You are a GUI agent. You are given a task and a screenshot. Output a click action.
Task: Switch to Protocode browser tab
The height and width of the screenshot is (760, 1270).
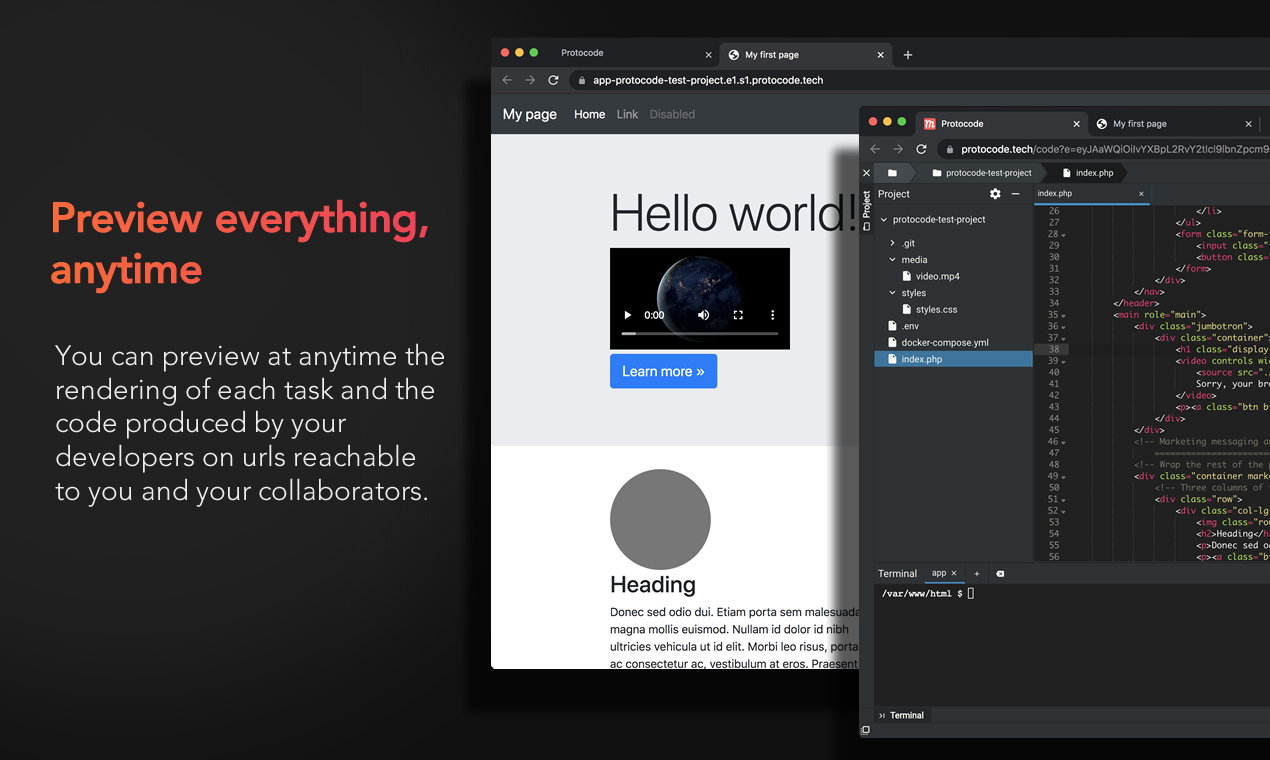pos(1000,124)
